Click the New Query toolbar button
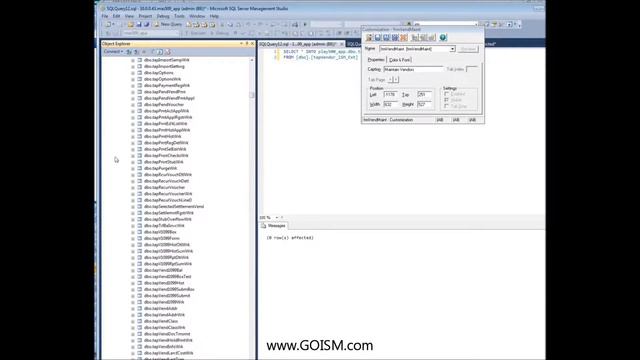The image size is (640, 360). click(168, 24)
